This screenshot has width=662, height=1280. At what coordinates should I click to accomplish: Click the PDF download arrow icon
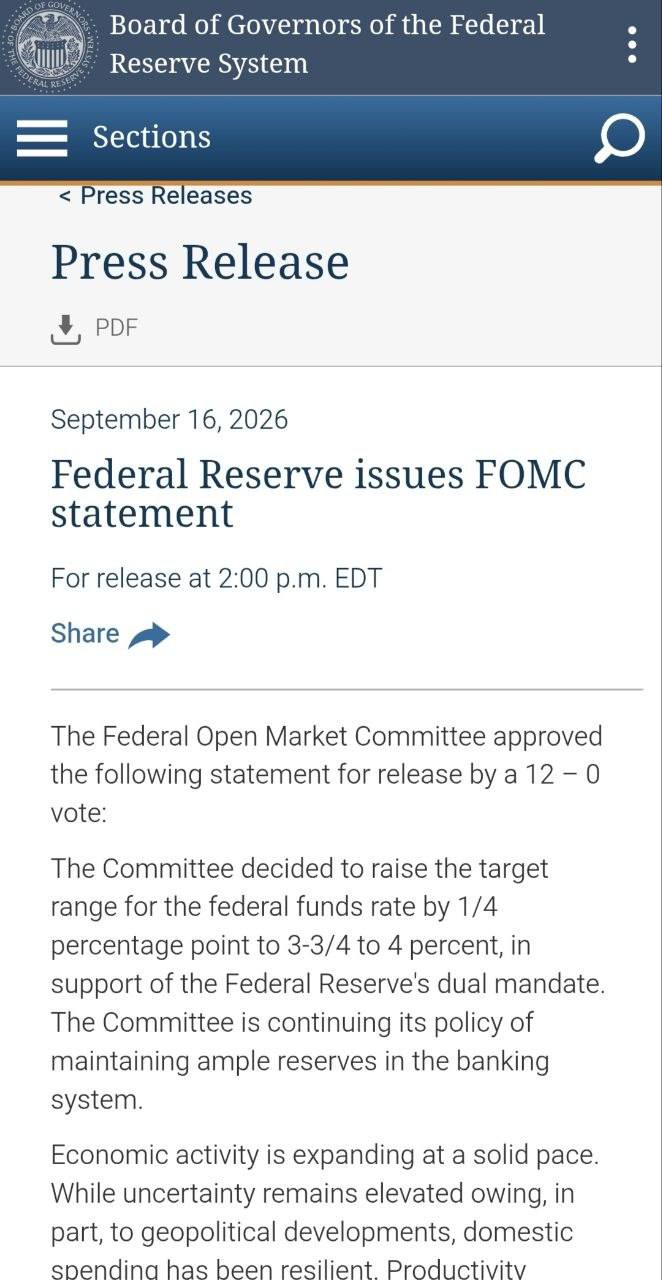click(65, 329)
